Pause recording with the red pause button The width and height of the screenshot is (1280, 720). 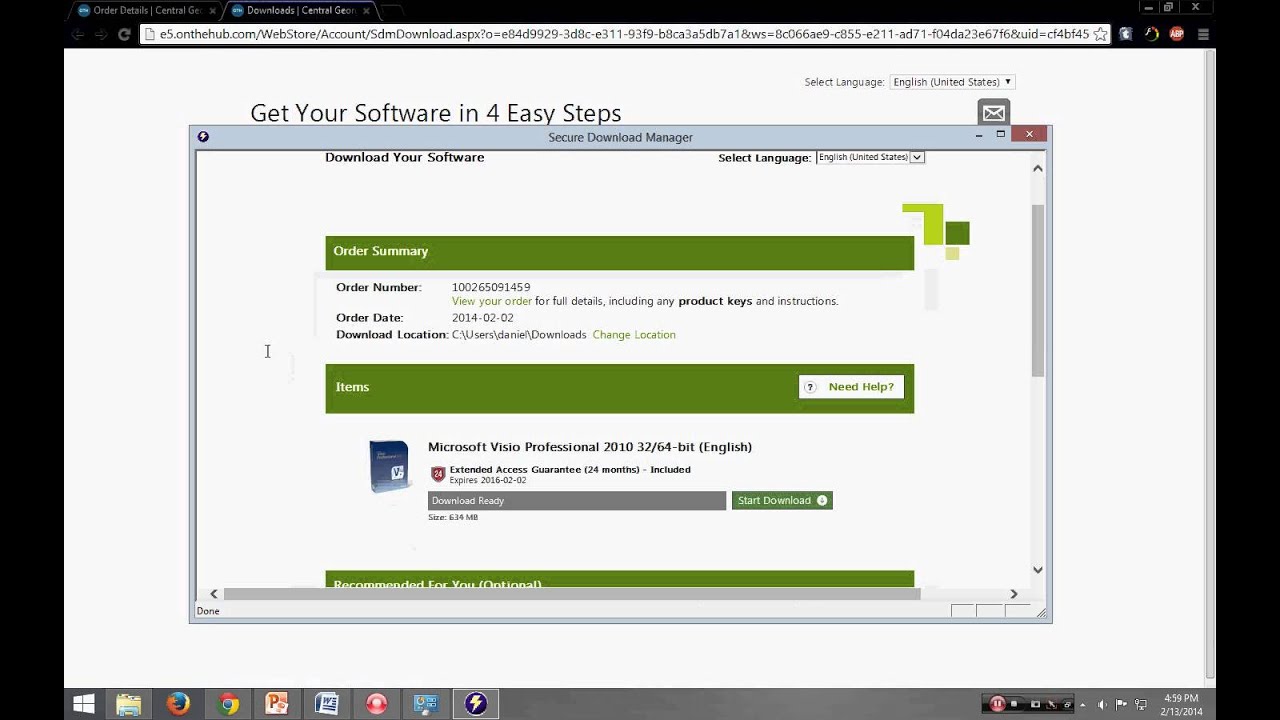997,704
